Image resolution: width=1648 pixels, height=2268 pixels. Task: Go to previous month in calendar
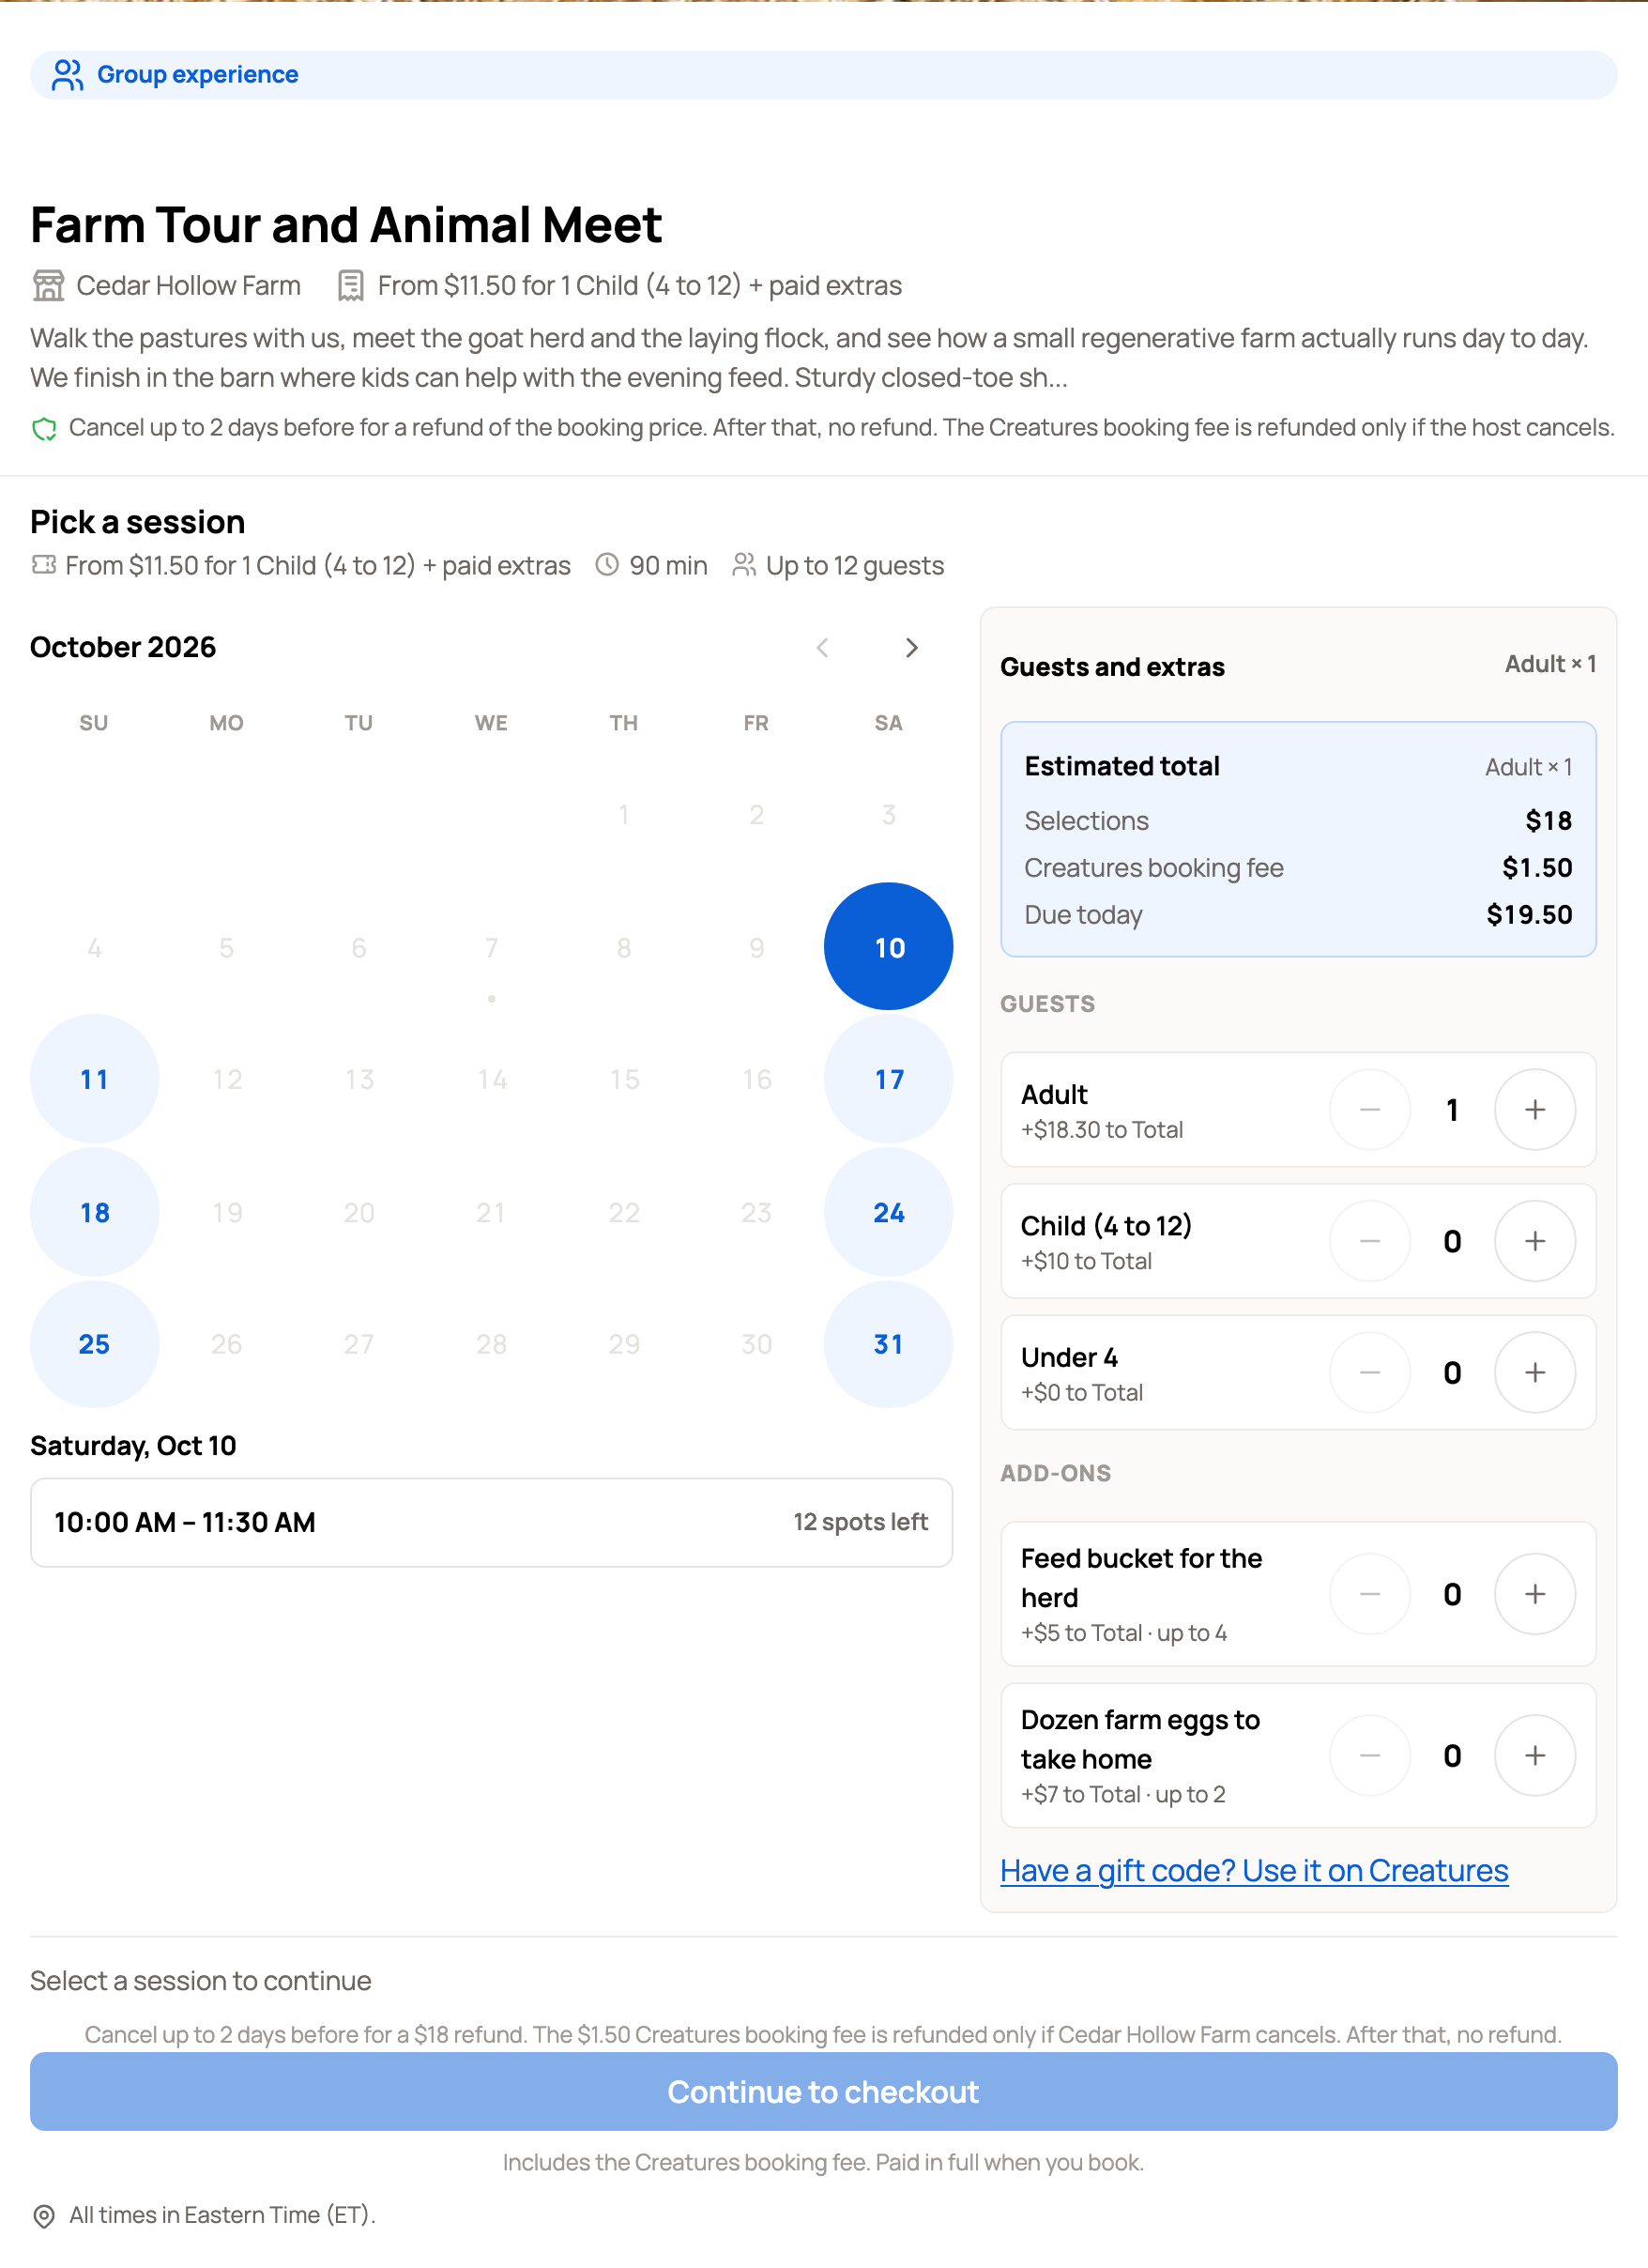point(822,648)
